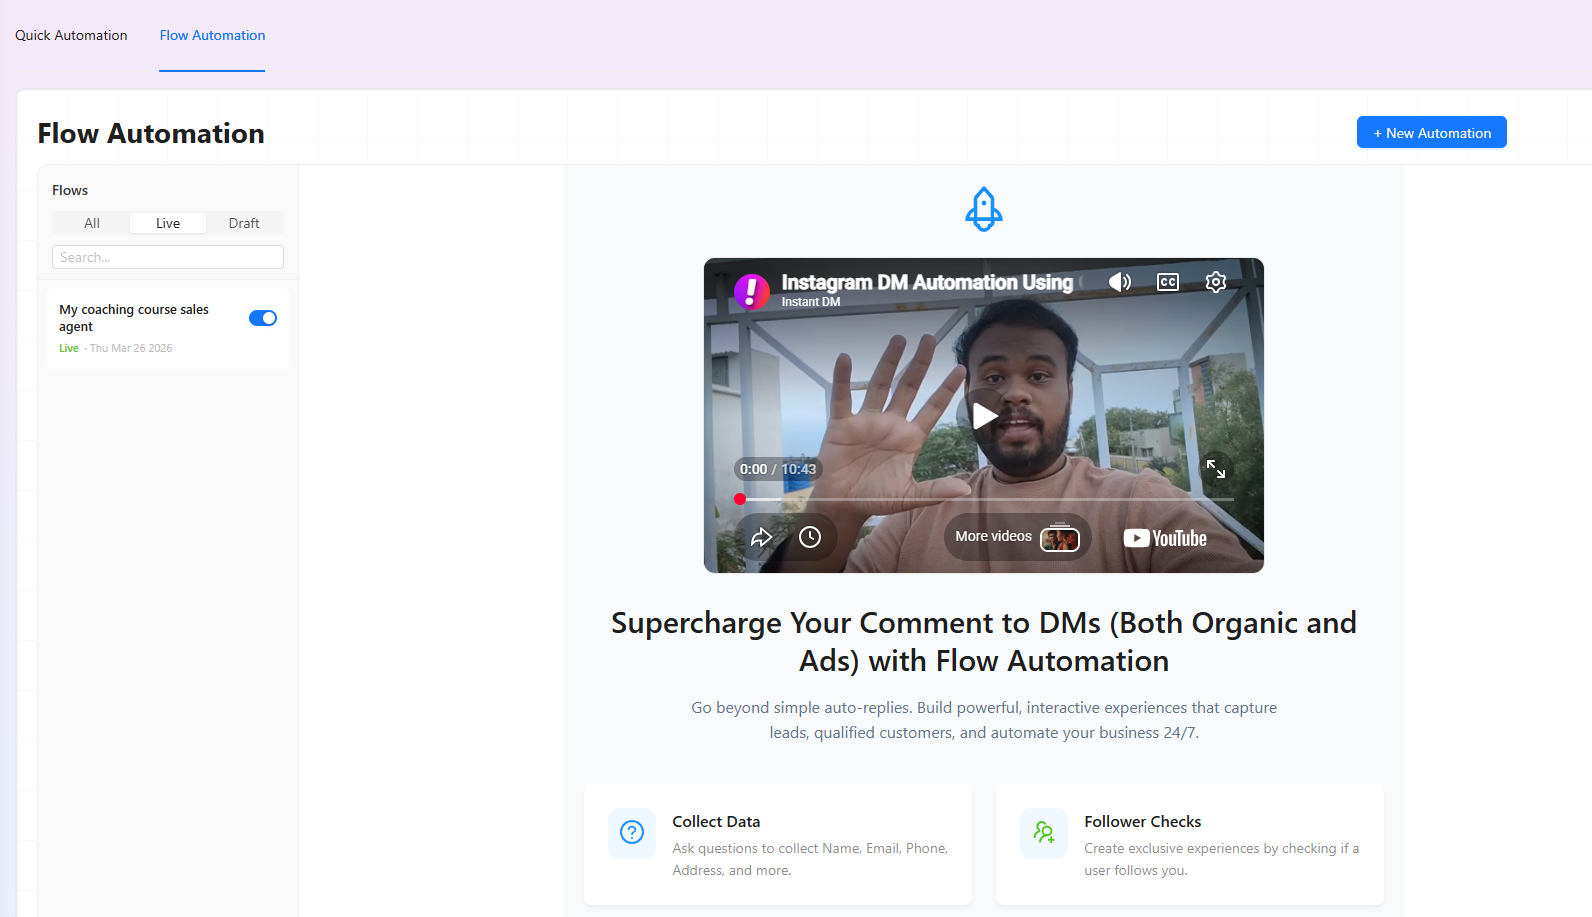
Task: Select the Follower Checks heading
Action: coord(1143,821)
